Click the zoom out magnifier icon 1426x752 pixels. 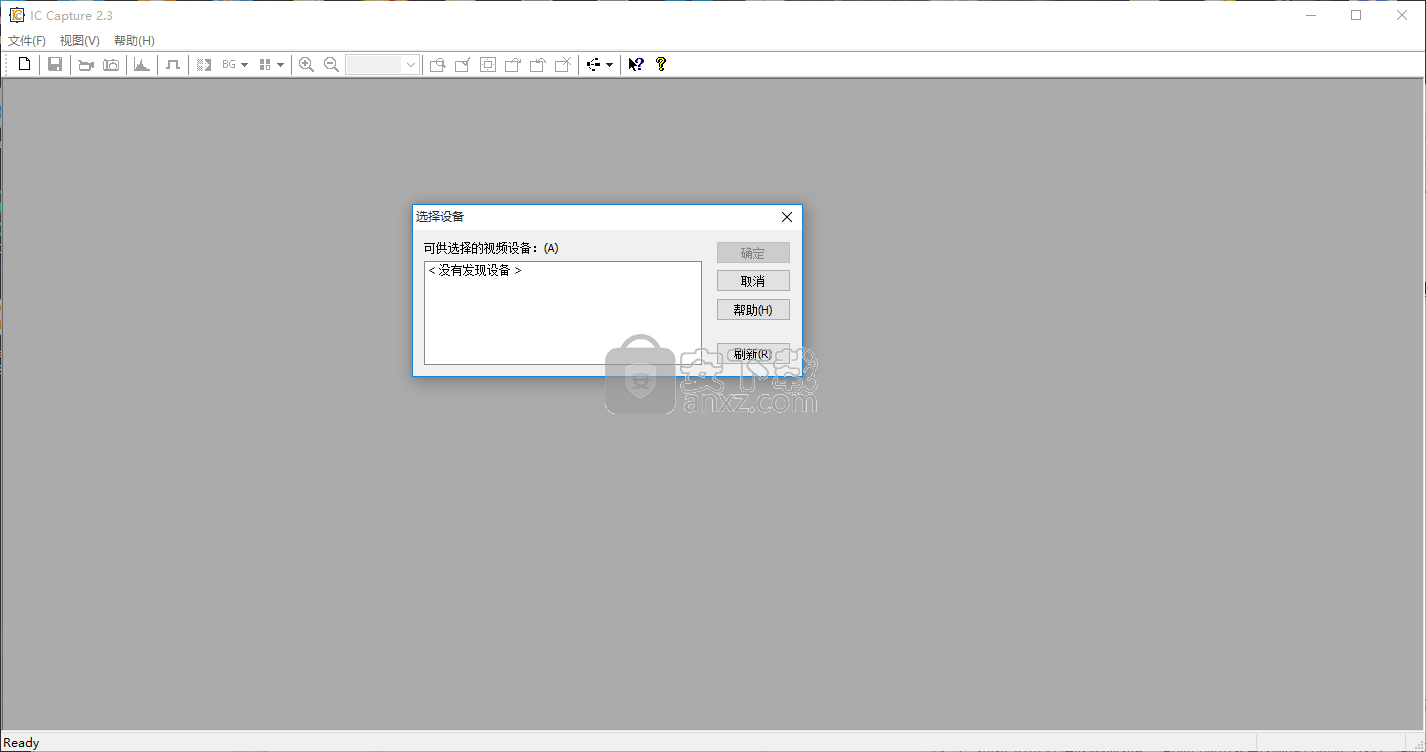pos(331,64)
